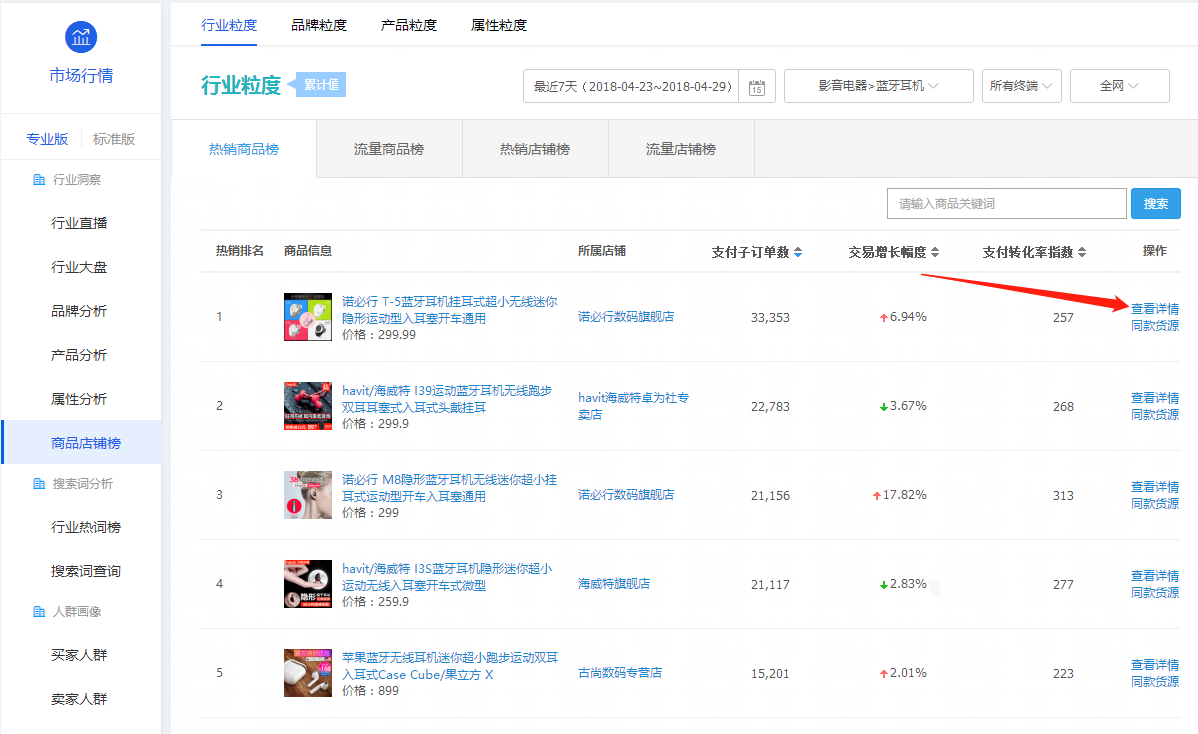Click 同款货源 for rank 1 product
Screen dimensions: 1198x734
[1155, 325]
